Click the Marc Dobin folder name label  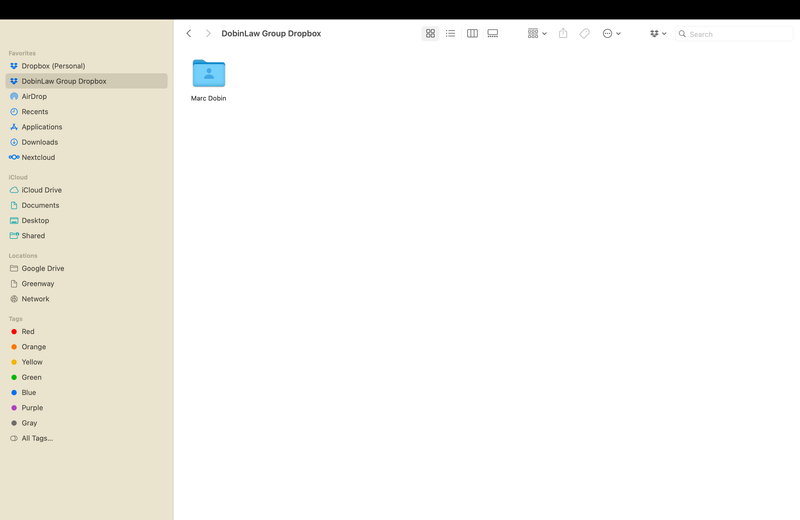click(208, 98)
